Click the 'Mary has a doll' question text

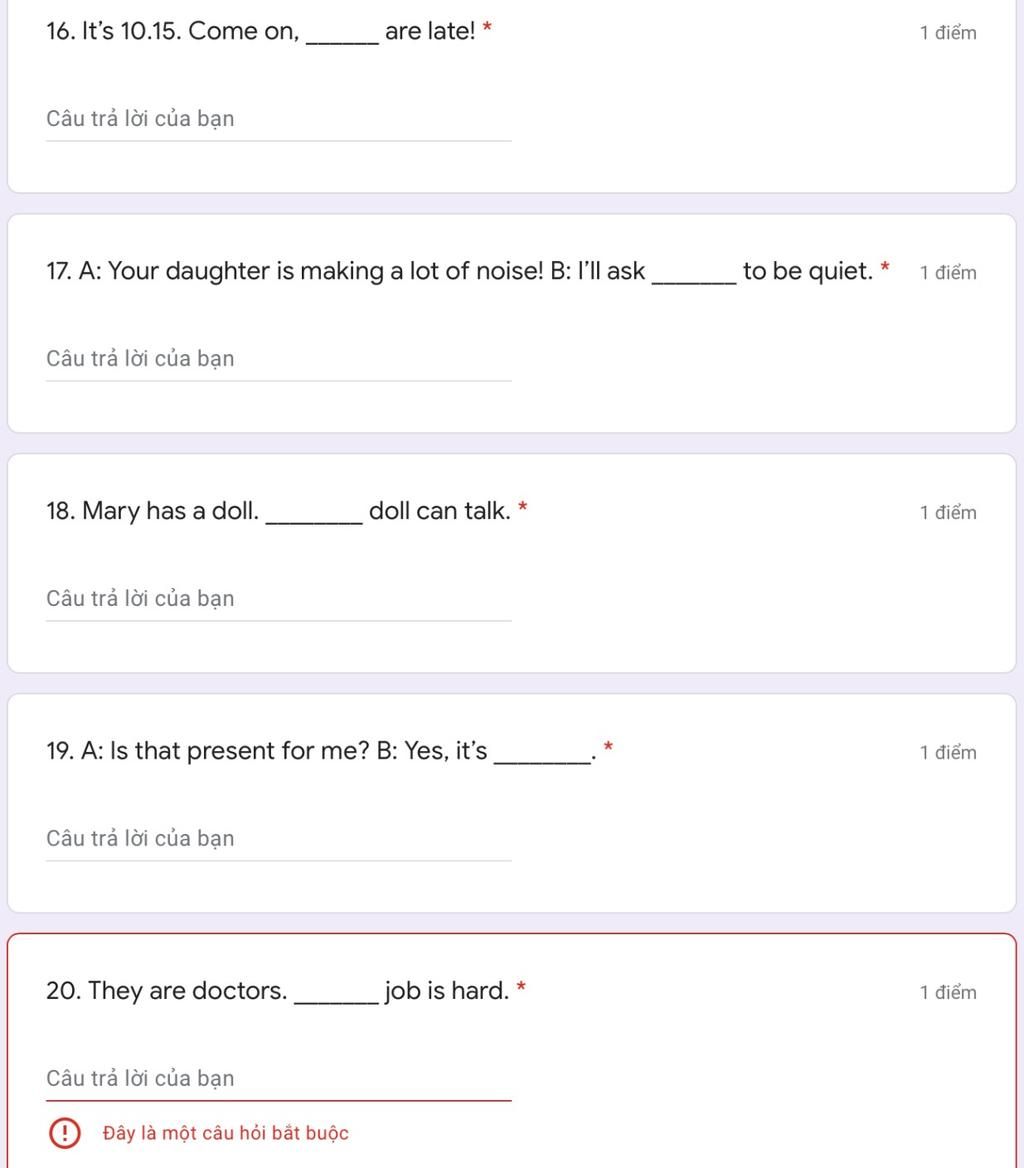point(170,511)
